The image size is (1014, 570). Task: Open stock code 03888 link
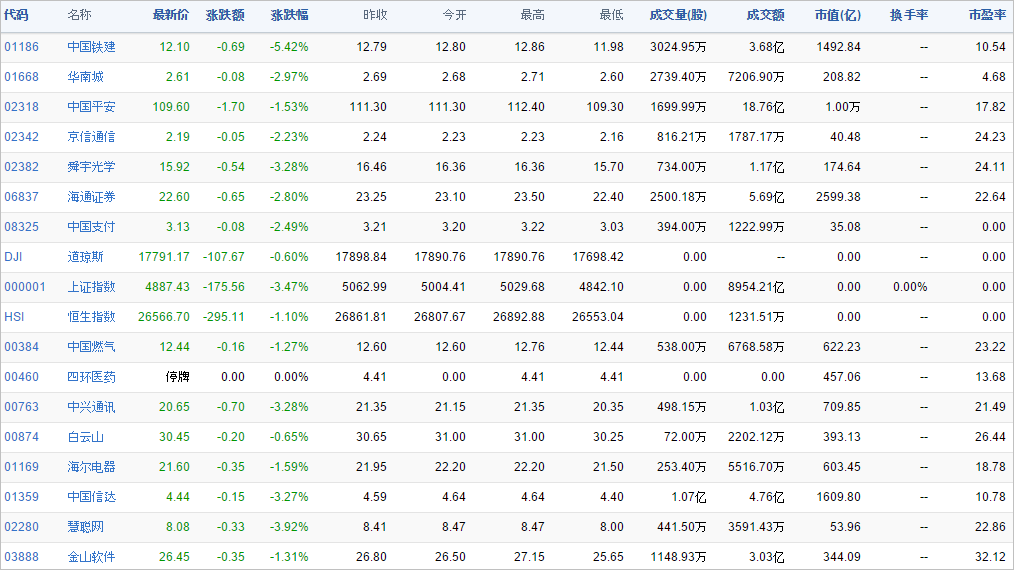point(21,557)
